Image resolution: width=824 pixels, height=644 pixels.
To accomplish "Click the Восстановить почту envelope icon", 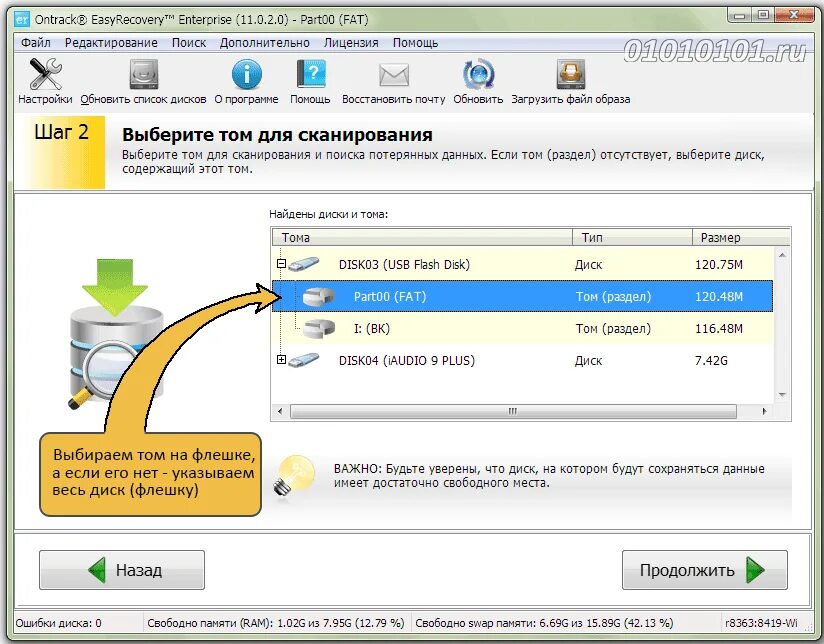I will (x=394, y=75).
